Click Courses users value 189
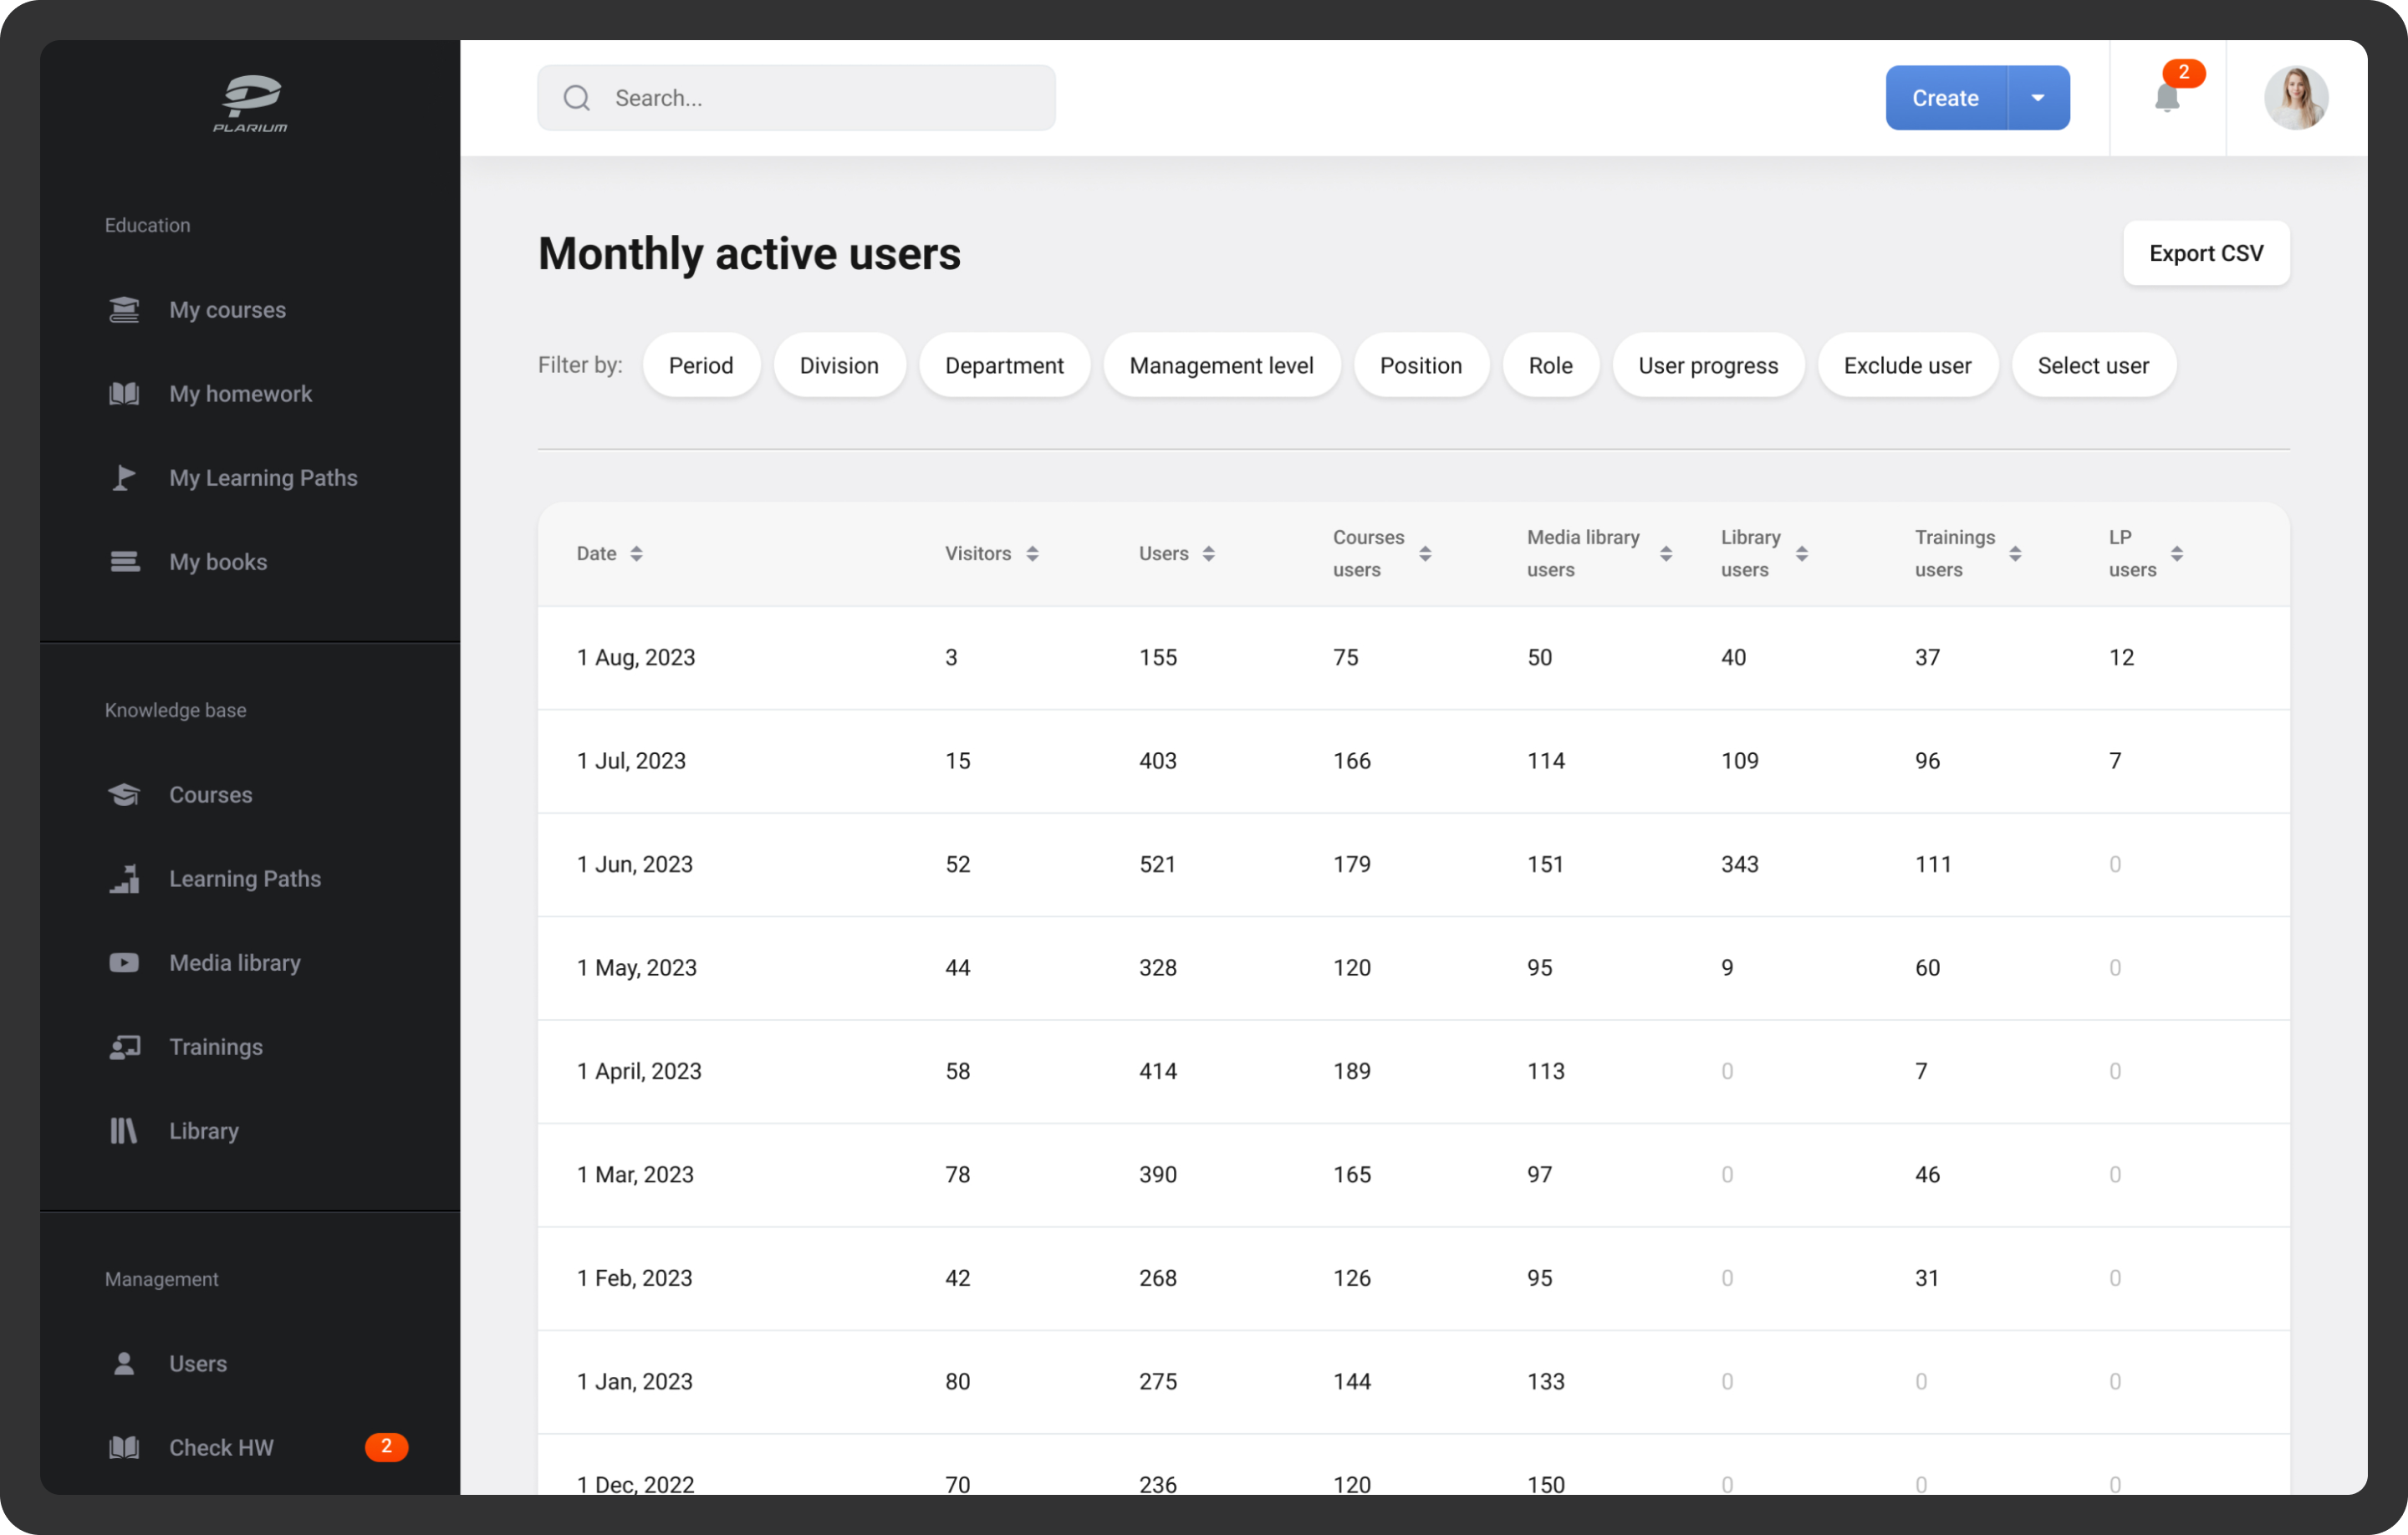Viewport: 2408px width, 1535px height. pos(1351,1071)
